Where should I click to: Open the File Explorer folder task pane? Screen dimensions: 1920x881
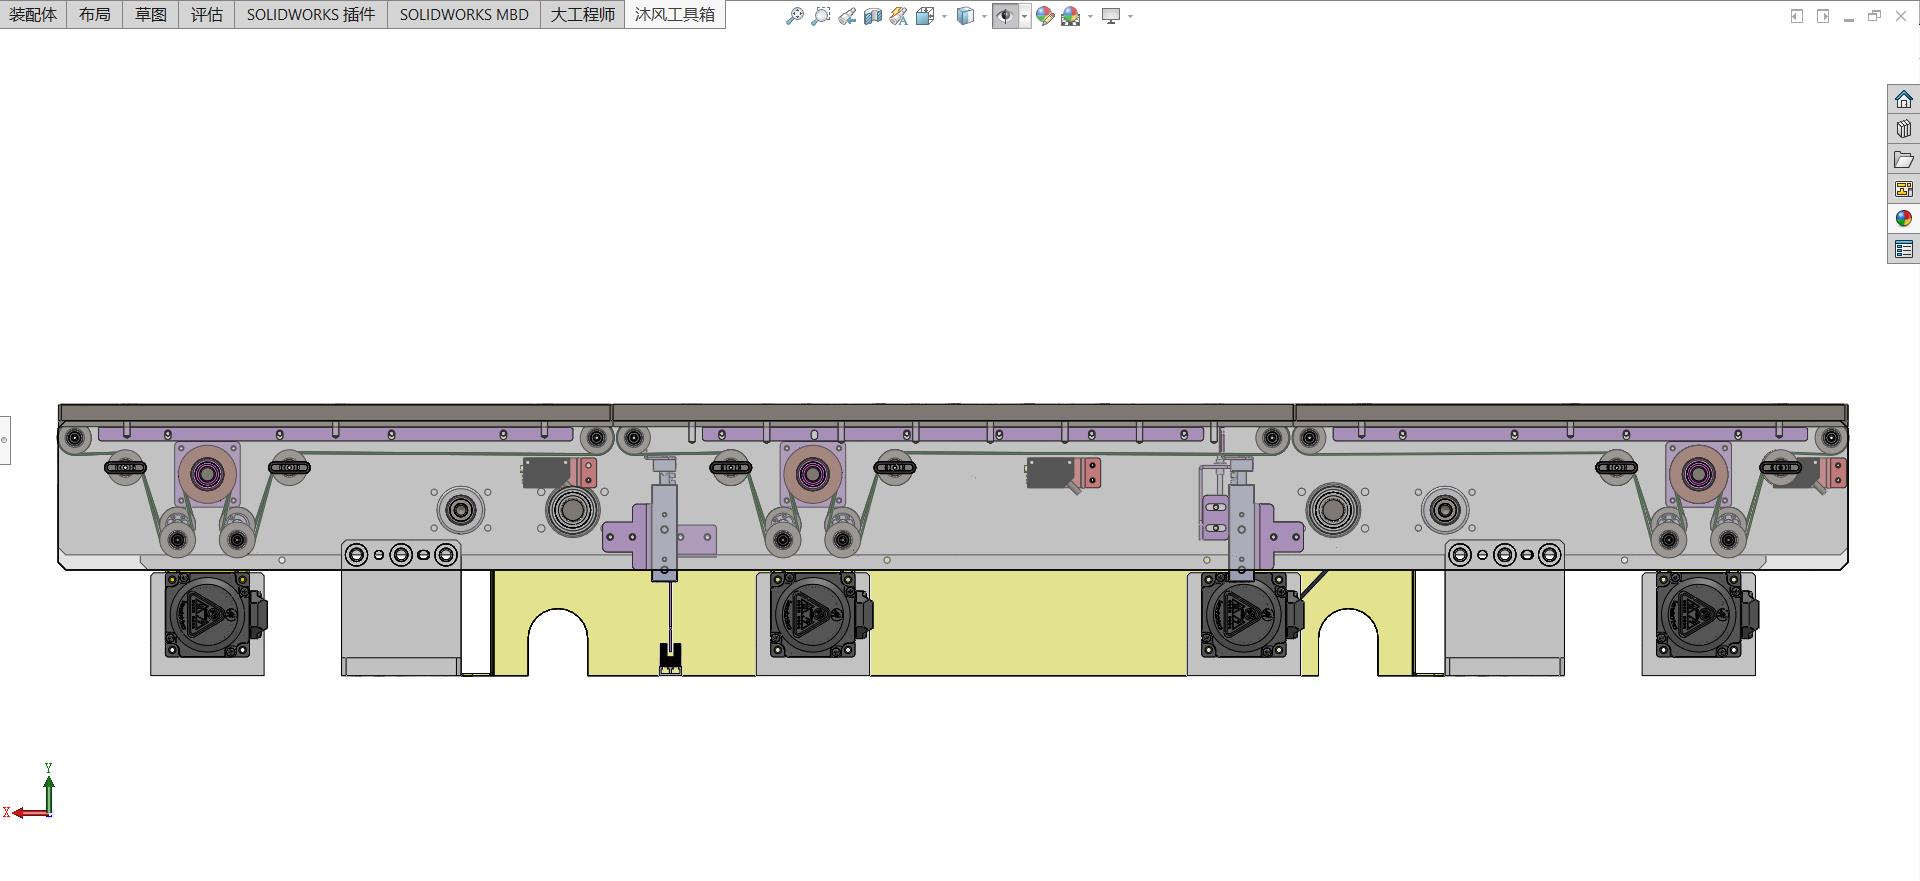pyautogui.click(x=1904, y=159)
